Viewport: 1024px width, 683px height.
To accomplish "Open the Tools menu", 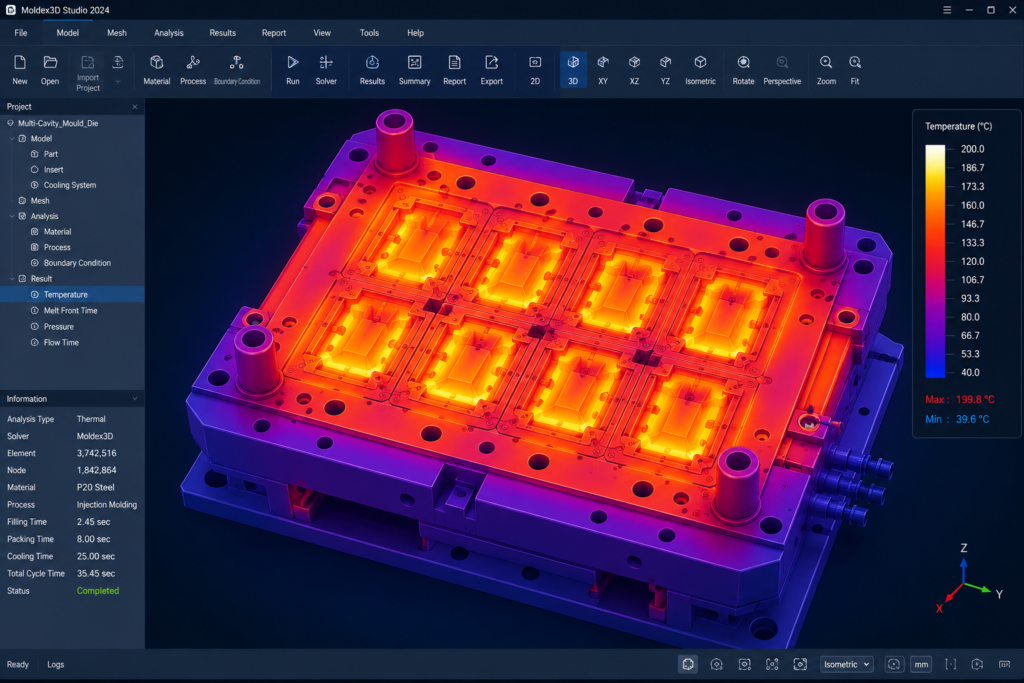I will click(x=369, y=33).
